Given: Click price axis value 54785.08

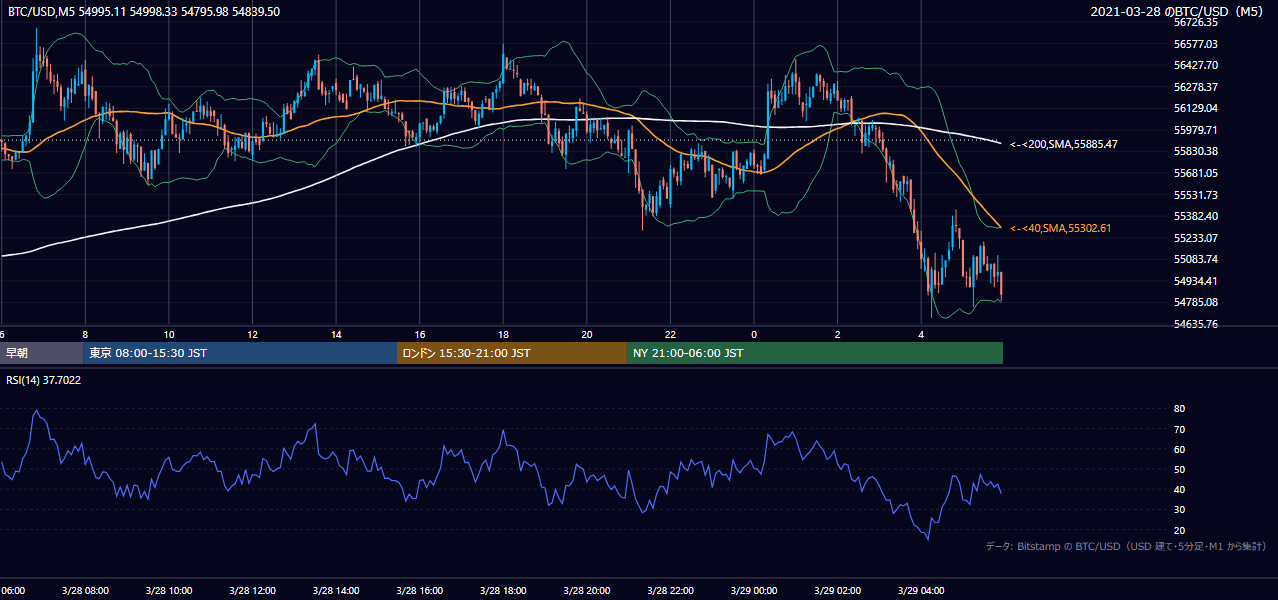Looking at the screenshot, I should point(1195,302).
